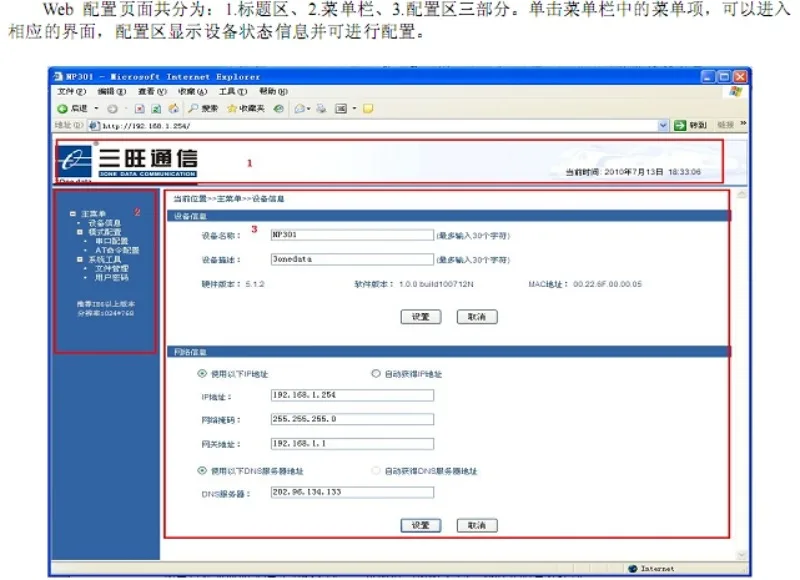Image resolution: width=800 pixels, height=580 pixels.
Task: Open the Home page icon
Action: click(x=173, y=108)
